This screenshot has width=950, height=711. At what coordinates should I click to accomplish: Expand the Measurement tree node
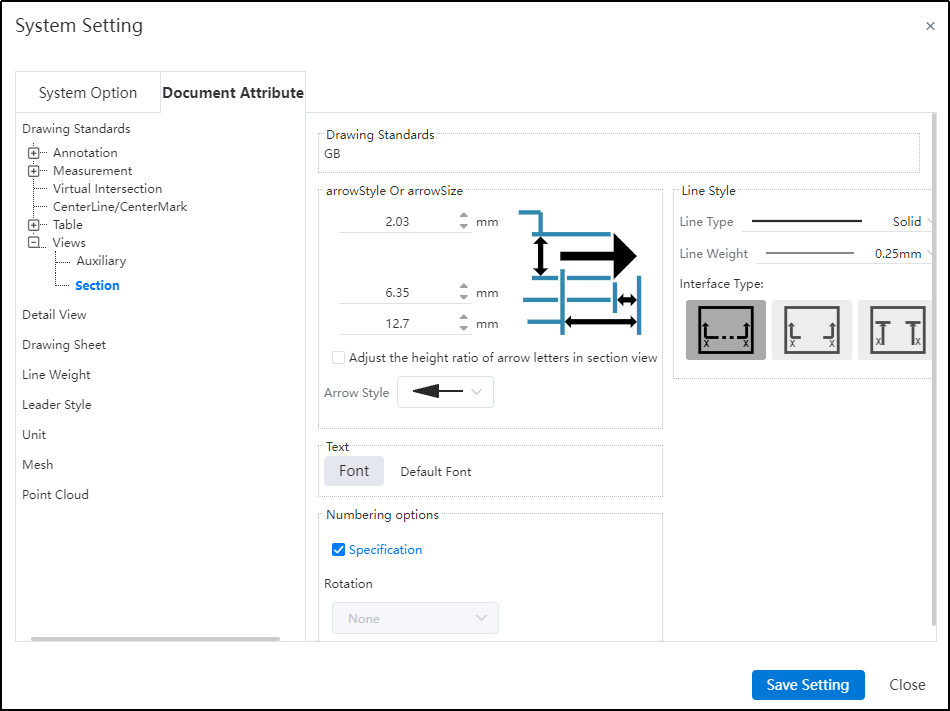[x=34, y=171]
